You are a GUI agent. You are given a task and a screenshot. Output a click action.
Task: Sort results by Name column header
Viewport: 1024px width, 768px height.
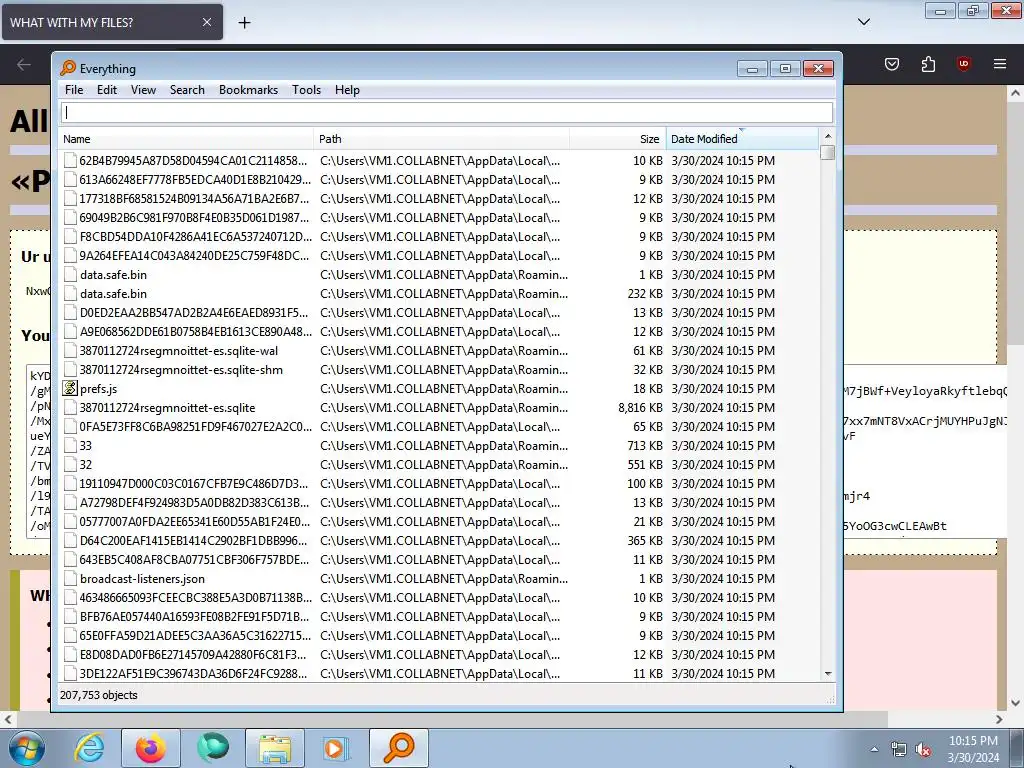tap(187, 138)
